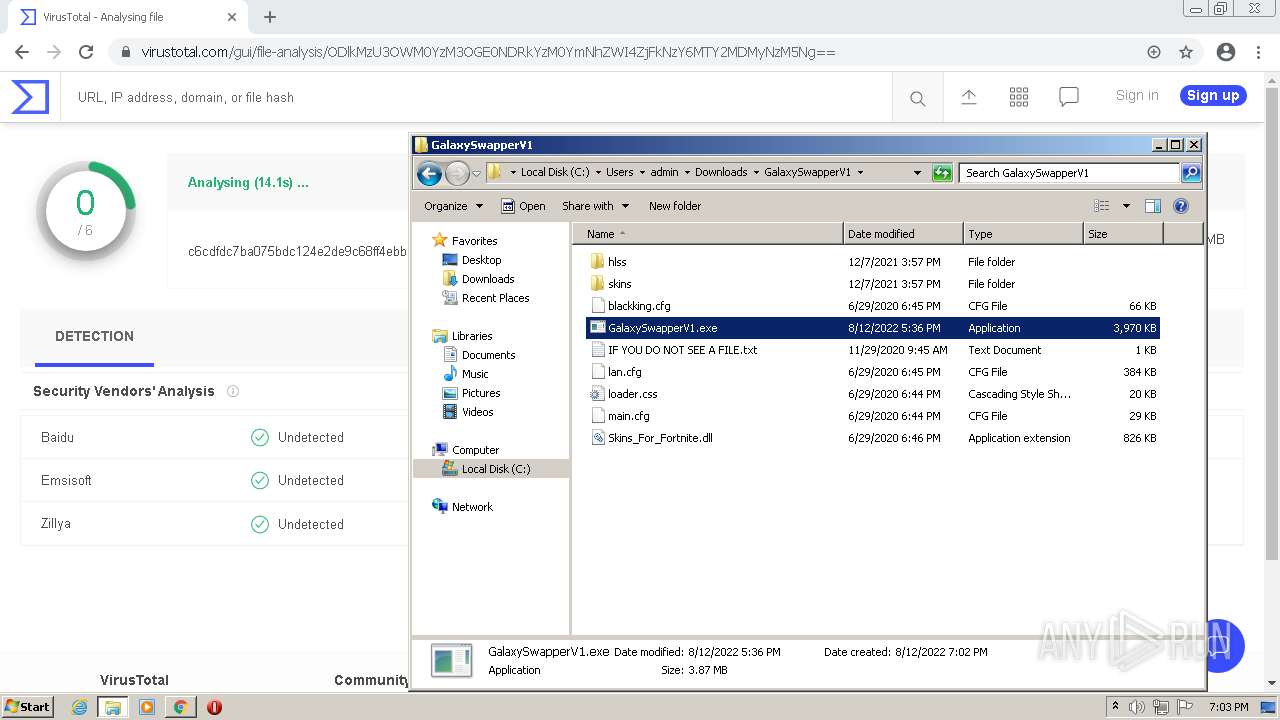
Task: Open the Windows Start menu
Action: (x=28, y=707)
